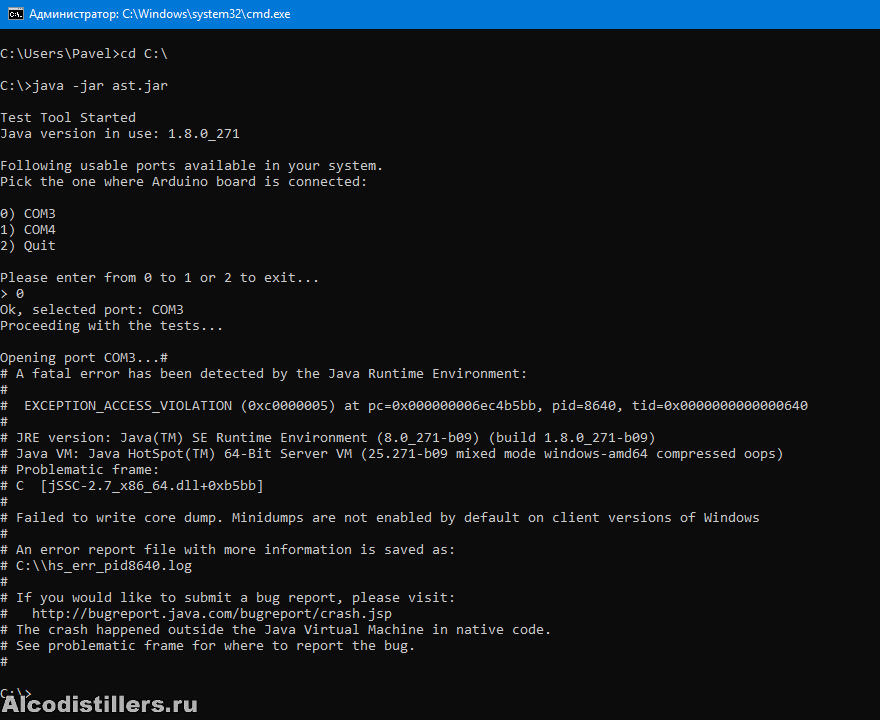Click 'Please enter from 0 to 1' prompt
880x720 pixels.
click(x=159, y=278)
